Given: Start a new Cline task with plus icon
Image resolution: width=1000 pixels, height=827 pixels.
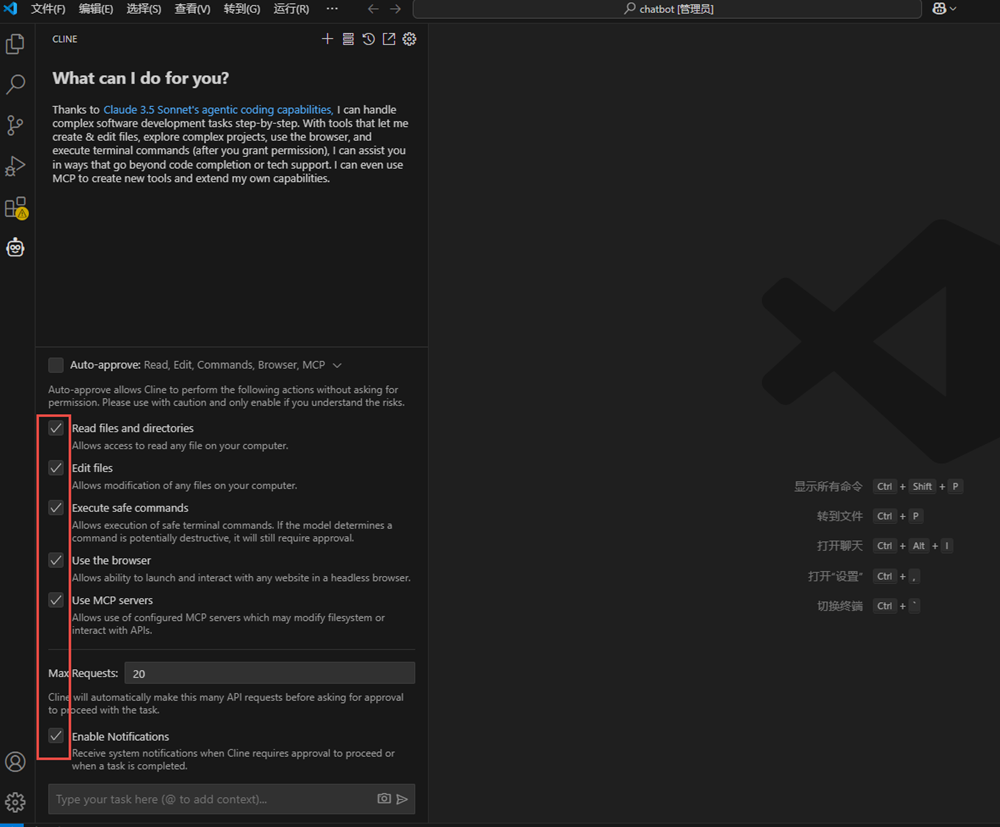Looking at the screenshot, I should pos(327,39).
